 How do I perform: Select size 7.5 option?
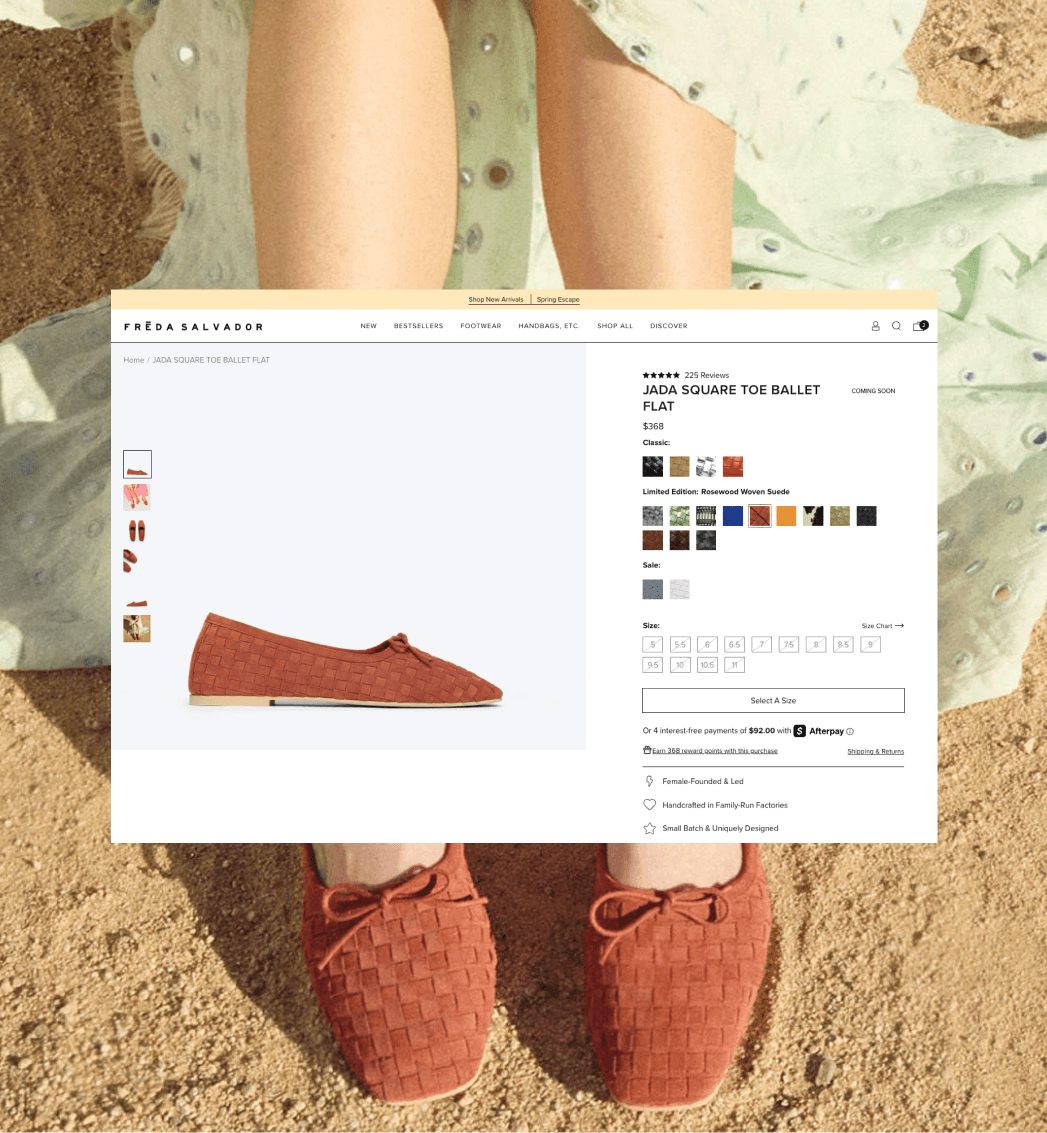788,644
